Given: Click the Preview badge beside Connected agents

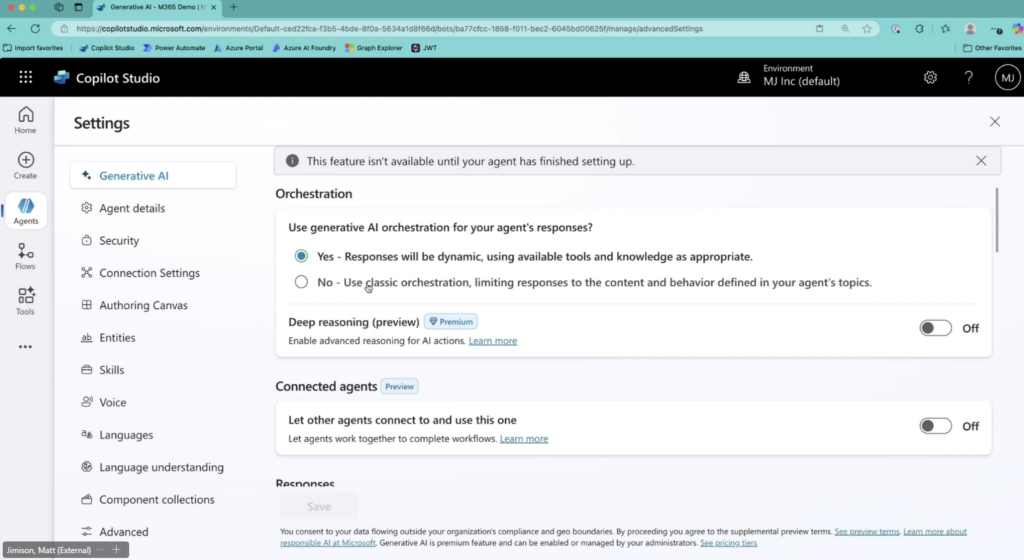Looking at the screenshot, I should tap(399, 386).
